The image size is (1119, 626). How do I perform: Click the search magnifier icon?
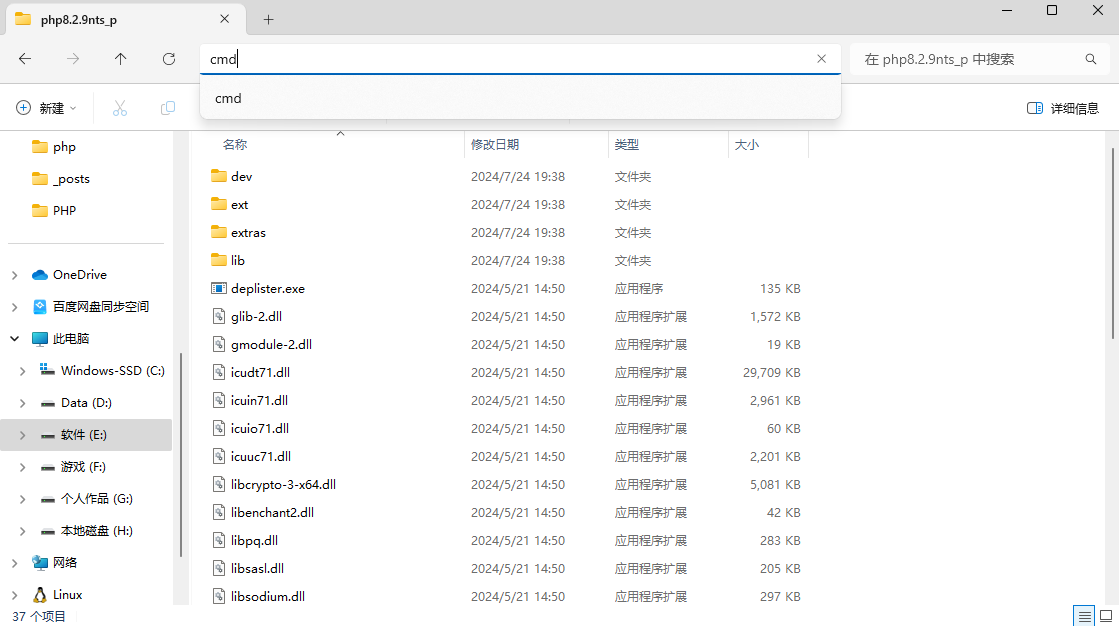(1091, 59)
